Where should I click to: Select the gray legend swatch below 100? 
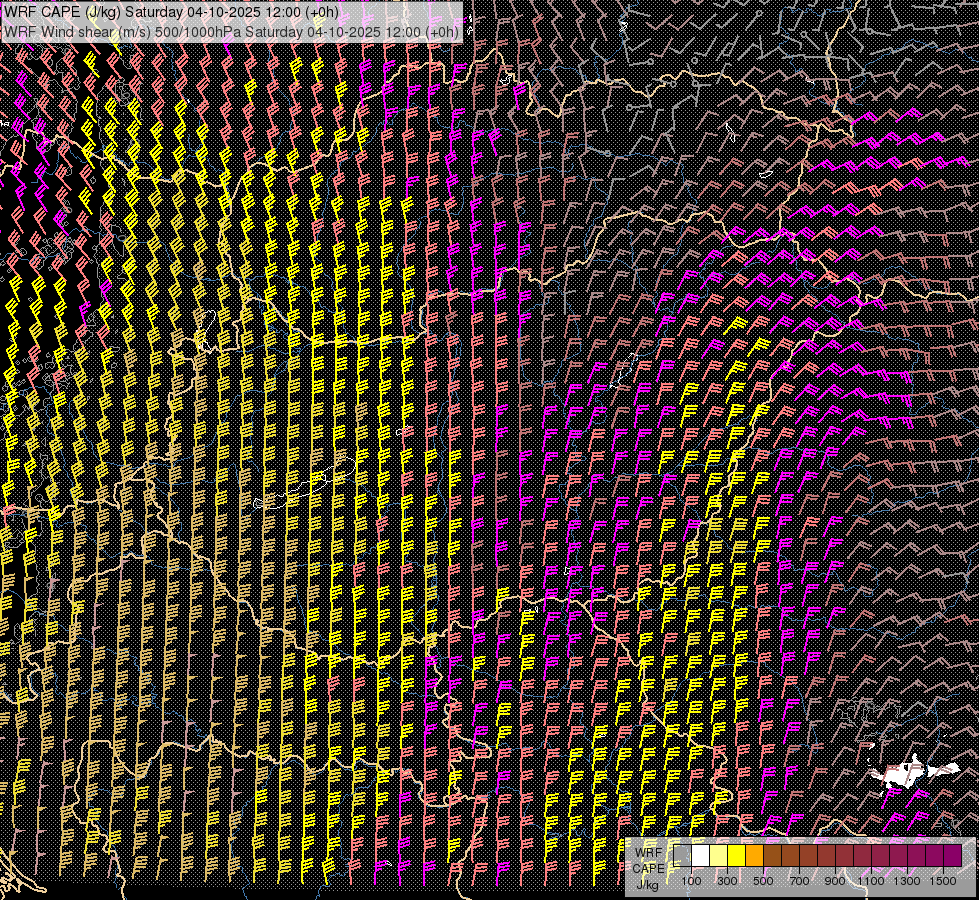point(682,856)
